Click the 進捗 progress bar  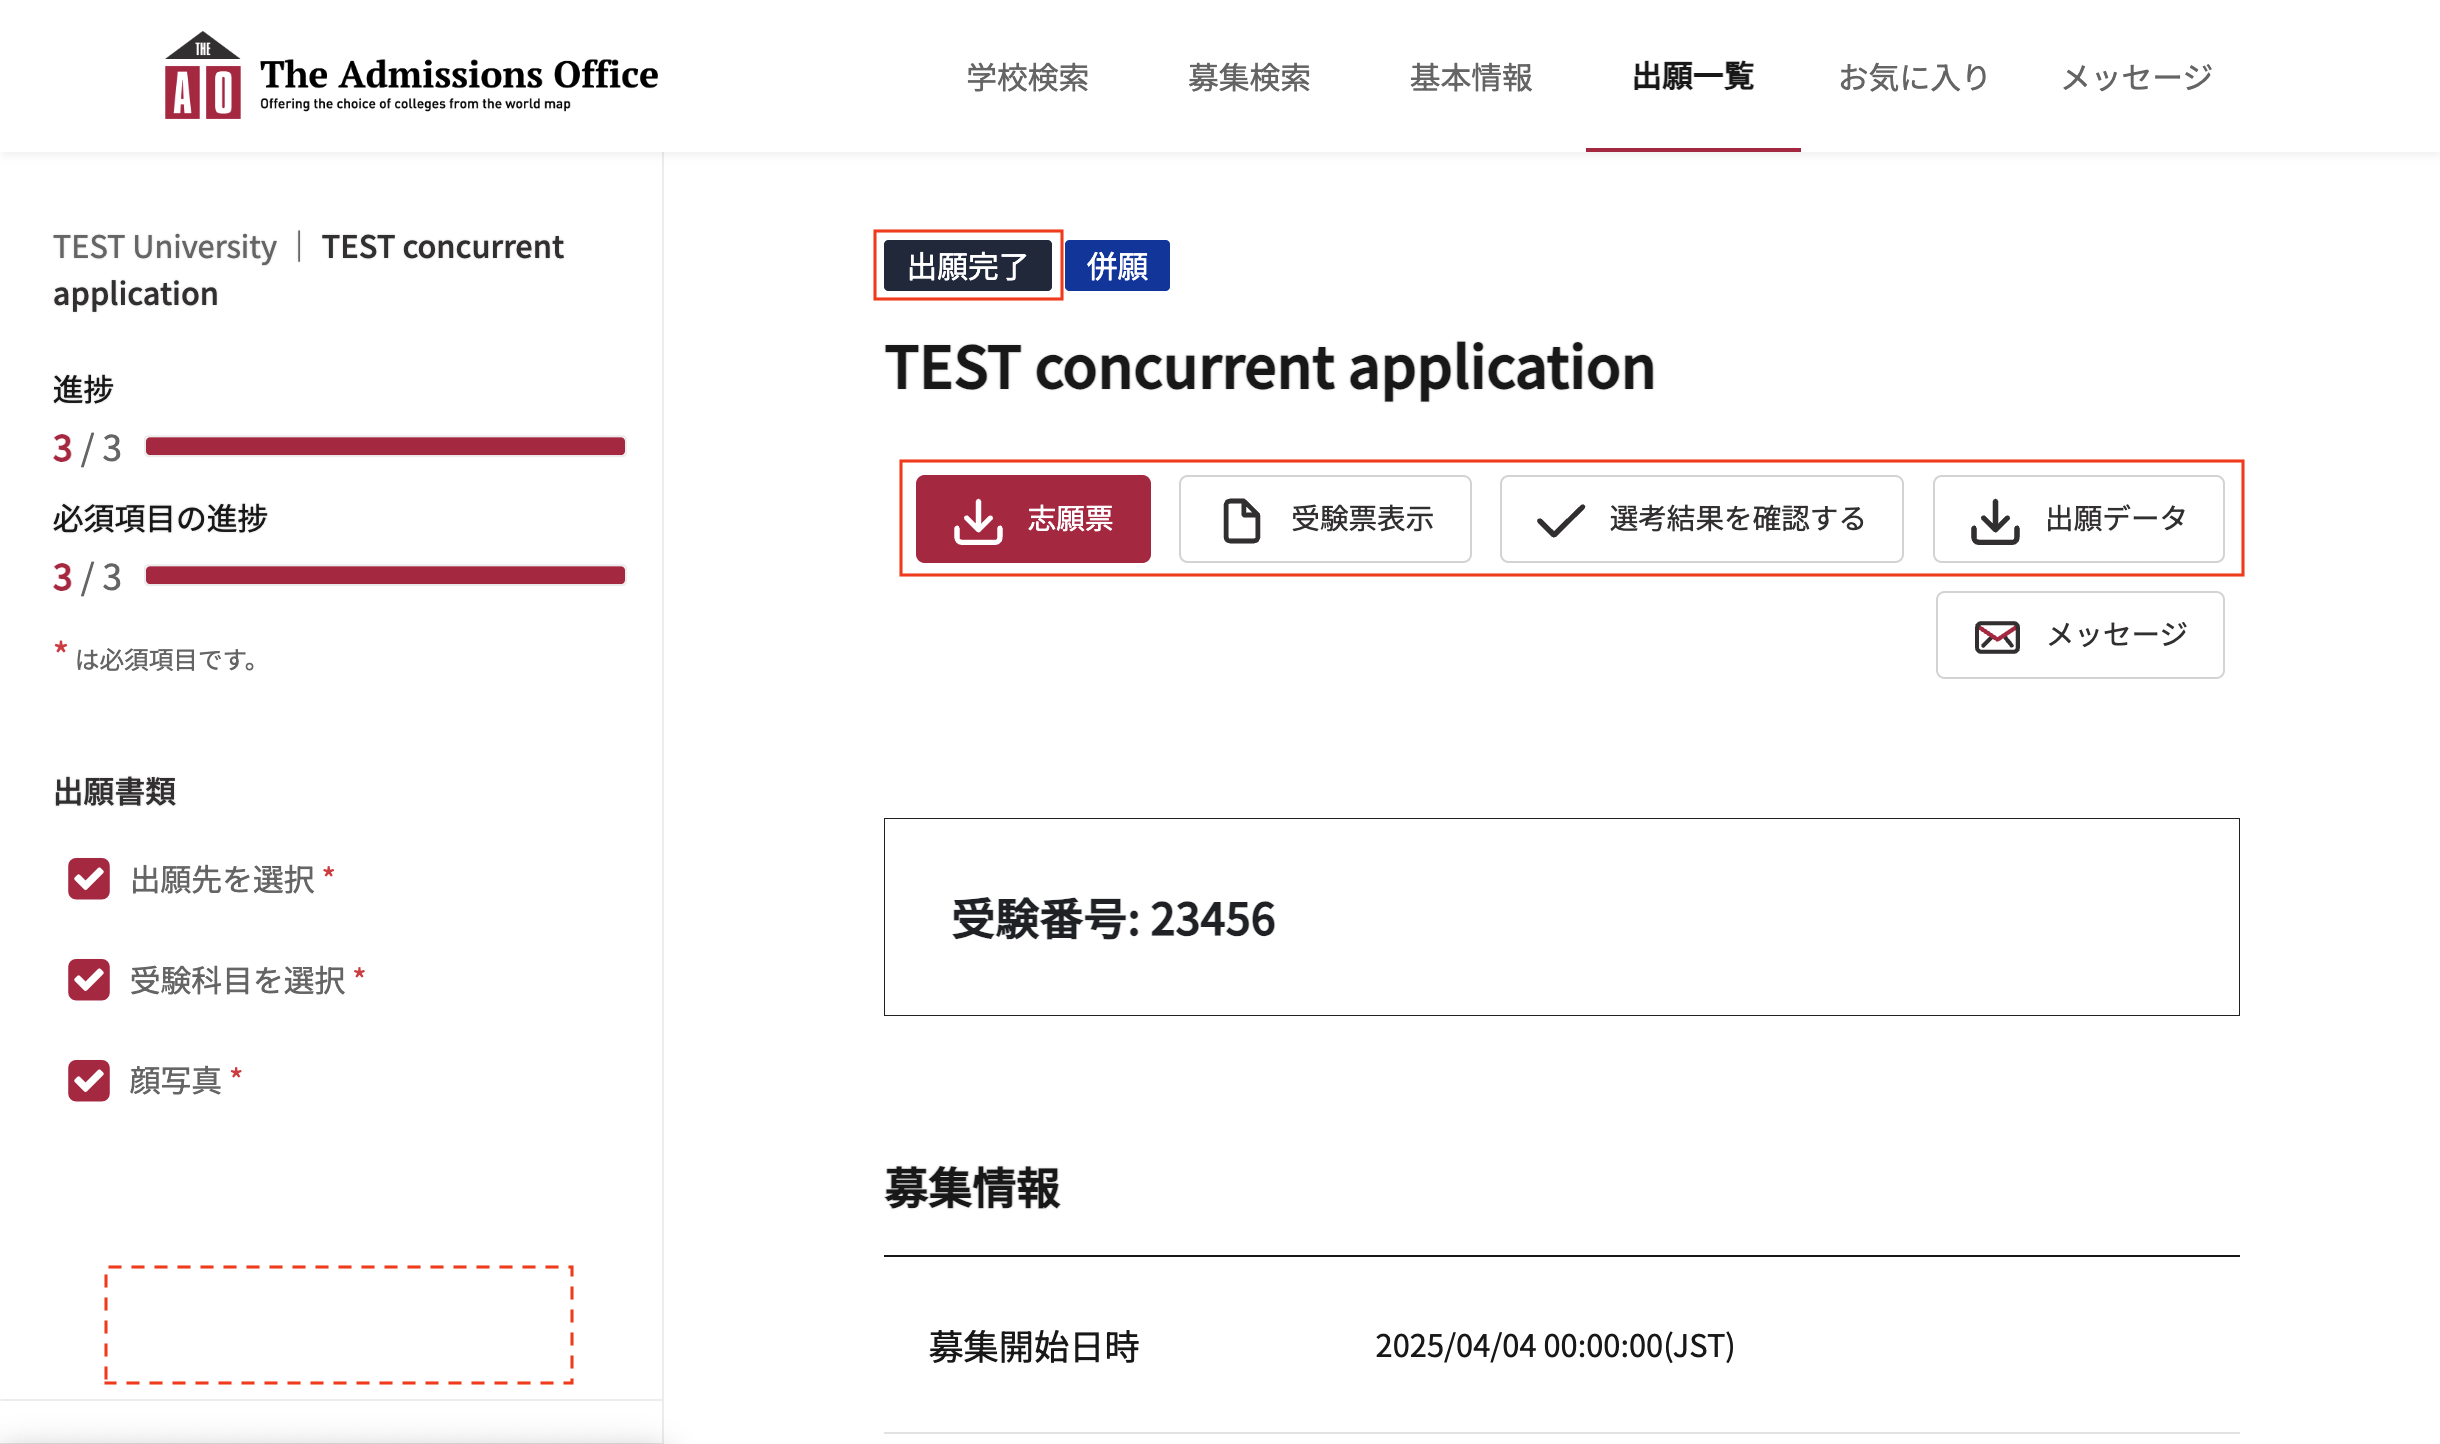[x=385, y=446]
